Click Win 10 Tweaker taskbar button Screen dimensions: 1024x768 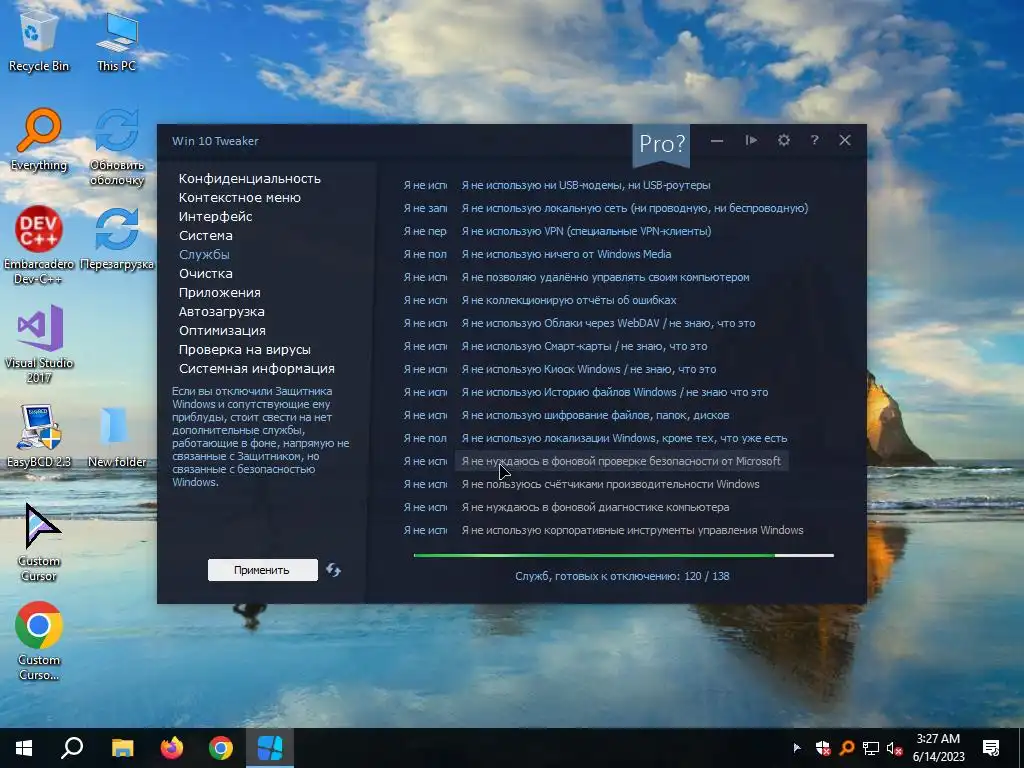click(270, 748)
